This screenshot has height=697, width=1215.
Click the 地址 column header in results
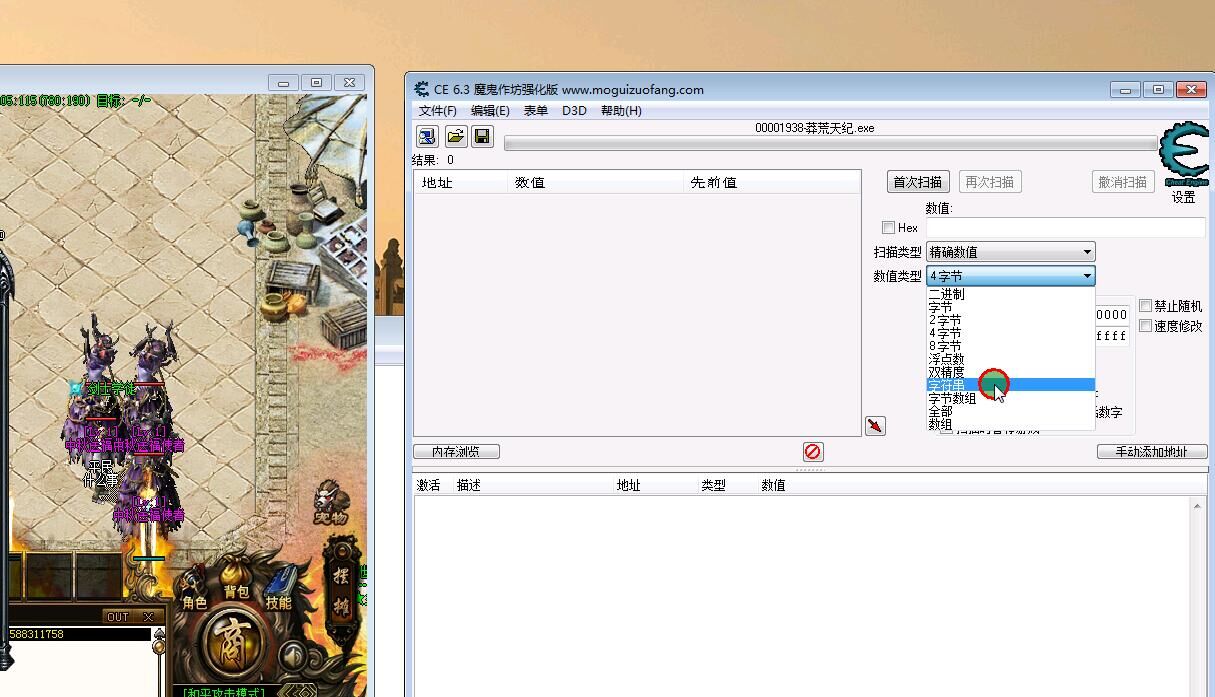(x=461, y=183)
